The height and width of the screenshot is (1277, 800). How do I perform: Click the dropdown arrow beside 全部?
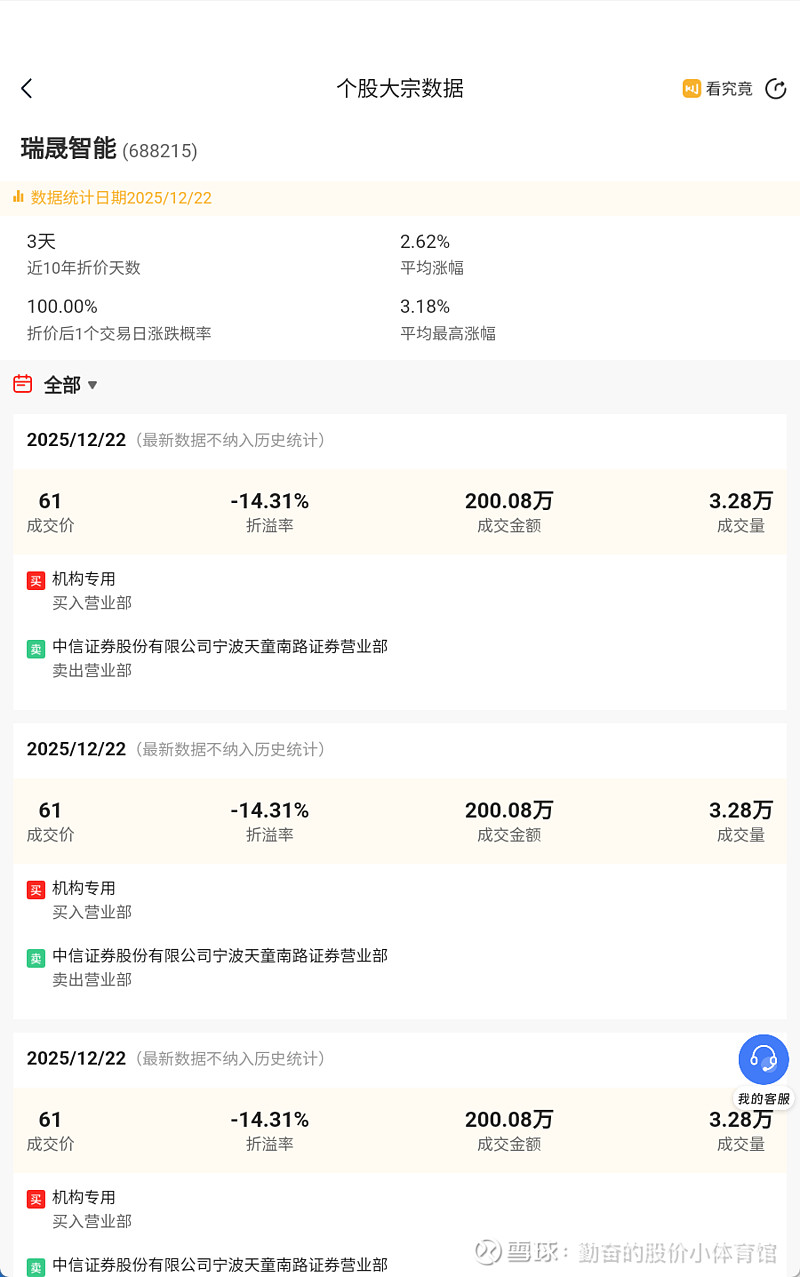(x=92, y=385)
